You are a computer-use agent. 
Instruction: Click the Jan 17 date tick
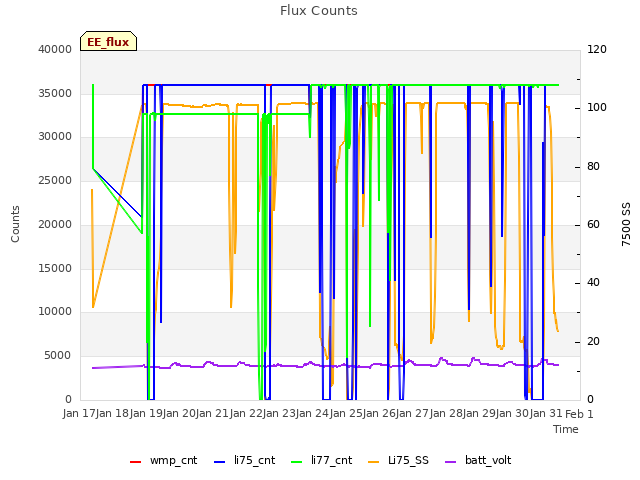click(79, 413)
